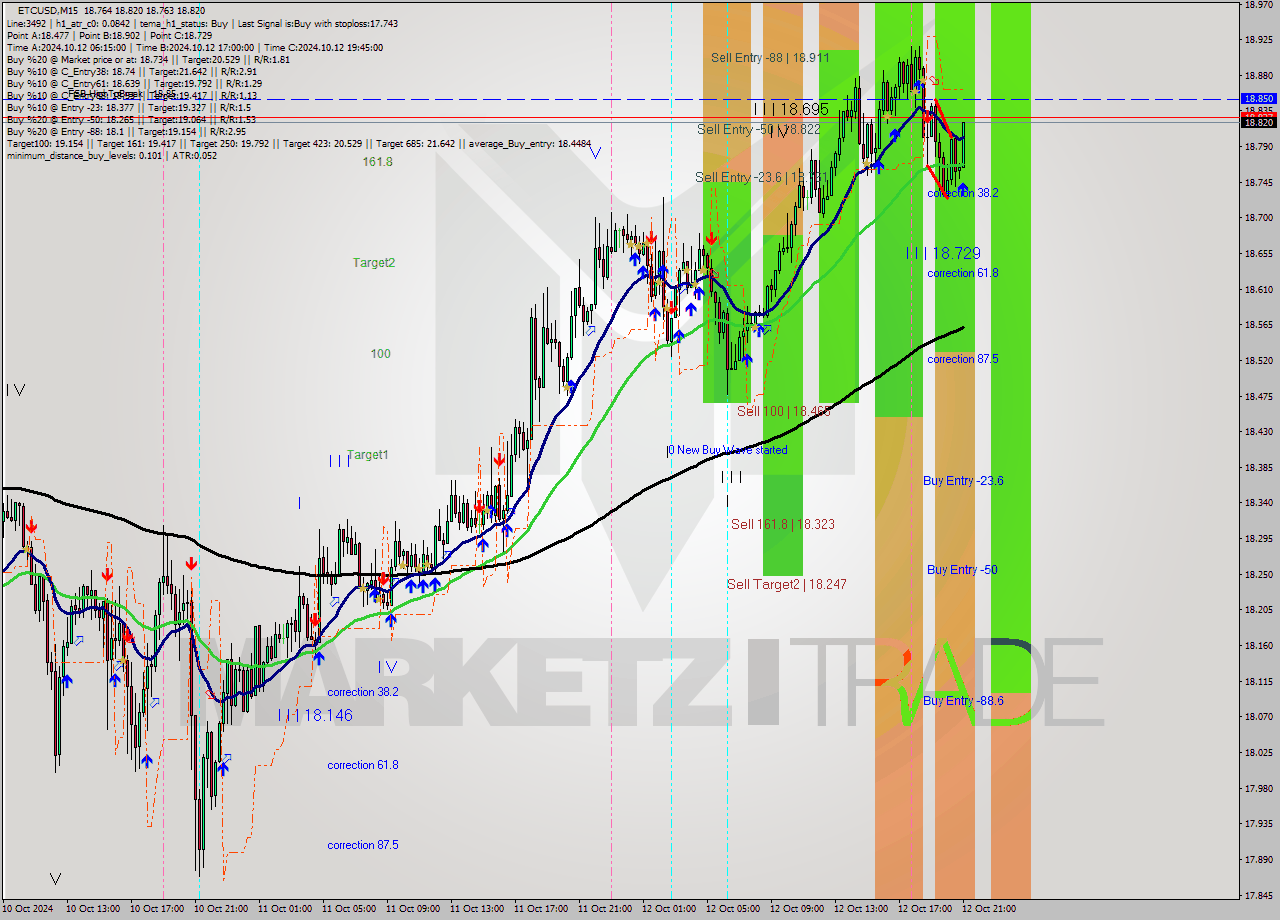The width and height of the screenshot is (1280, 920).
Task: Click the 'Buy %10 @ C_Entry61' info line
Action: pos(133,83)
